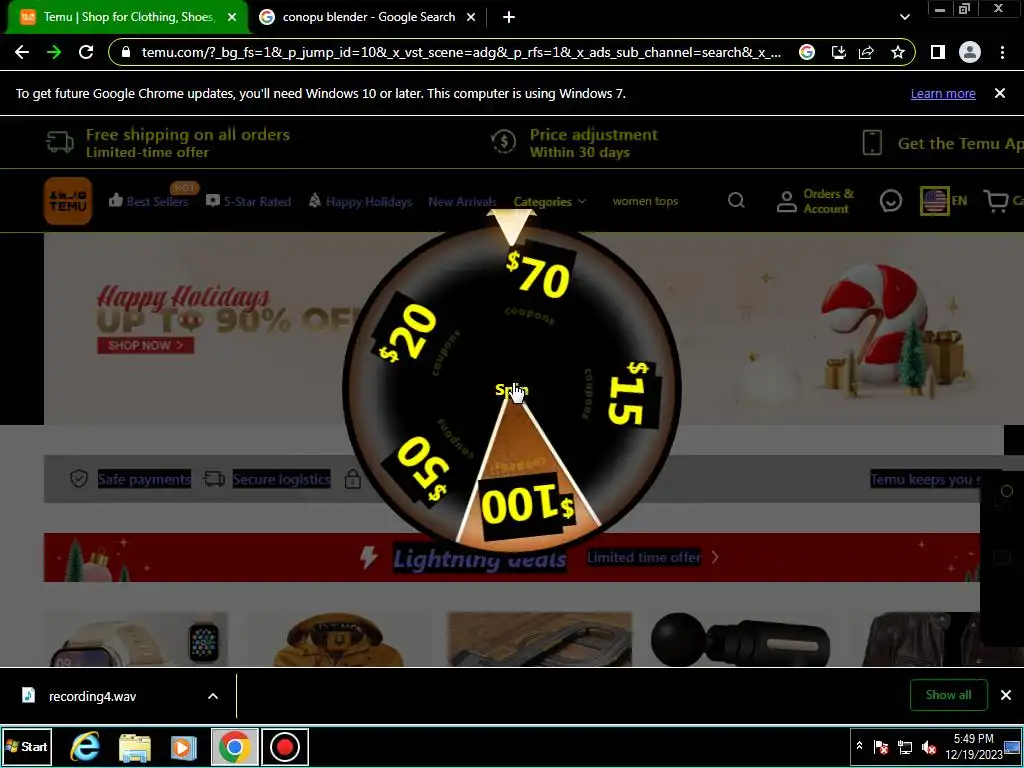Click the Spin button on the coupon wheel
Viewport: 1024px width, 768px height.
[511, 391]
